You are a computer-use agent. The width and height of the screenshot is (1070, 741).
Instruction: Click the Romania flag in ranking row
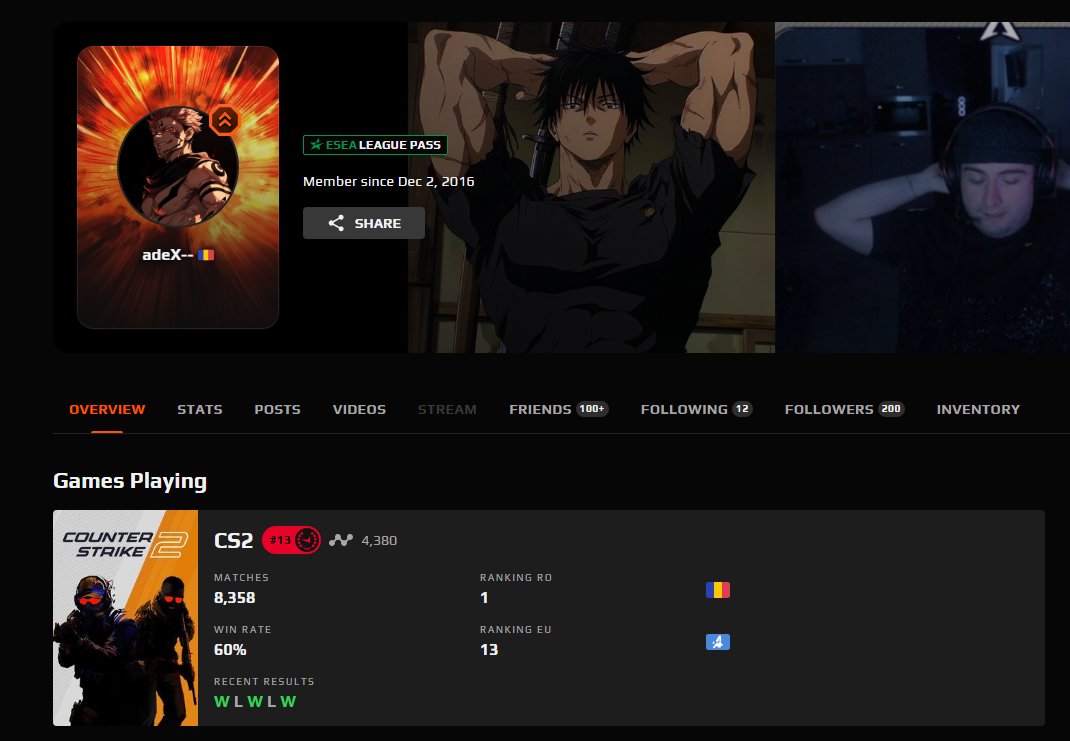(718, 590)
